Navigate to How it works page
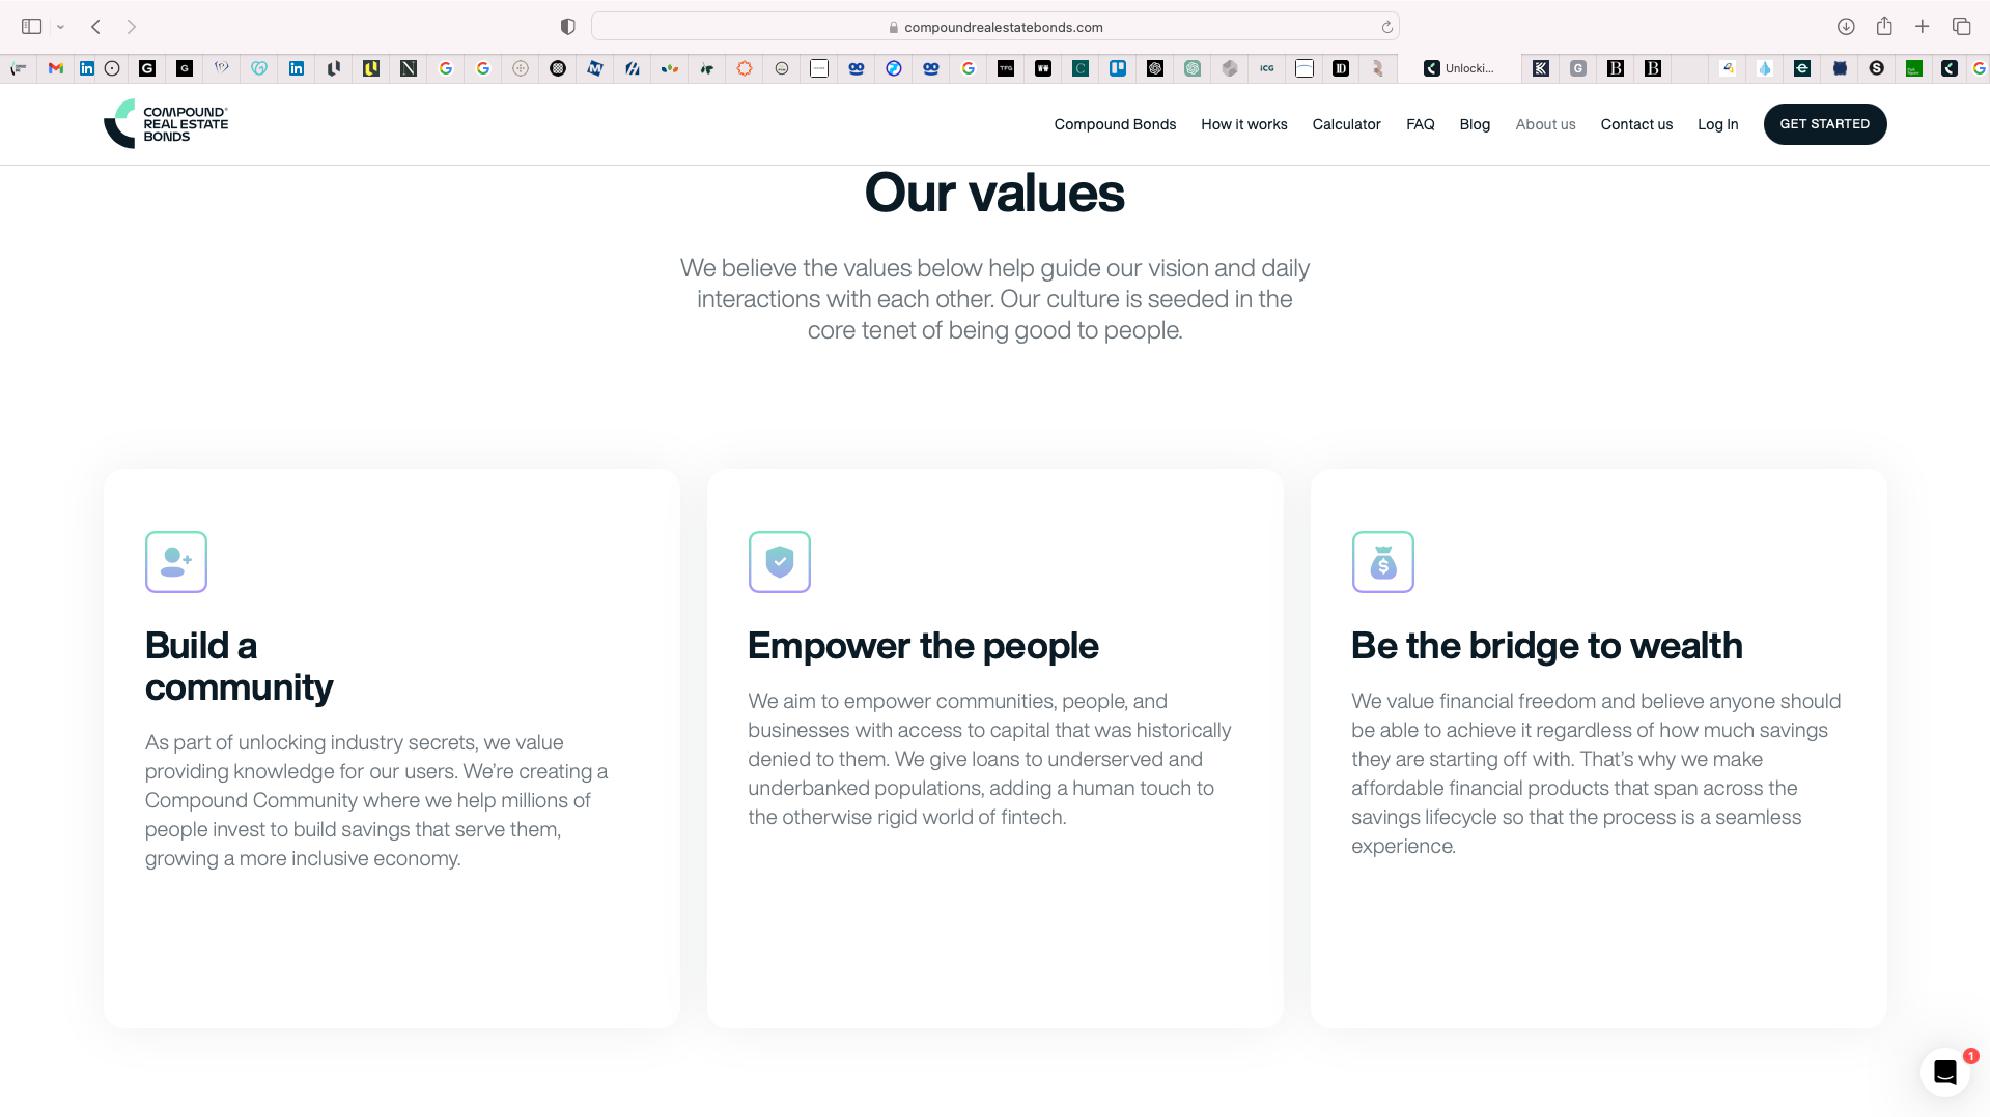1990x1117 pixels. 1244,124
